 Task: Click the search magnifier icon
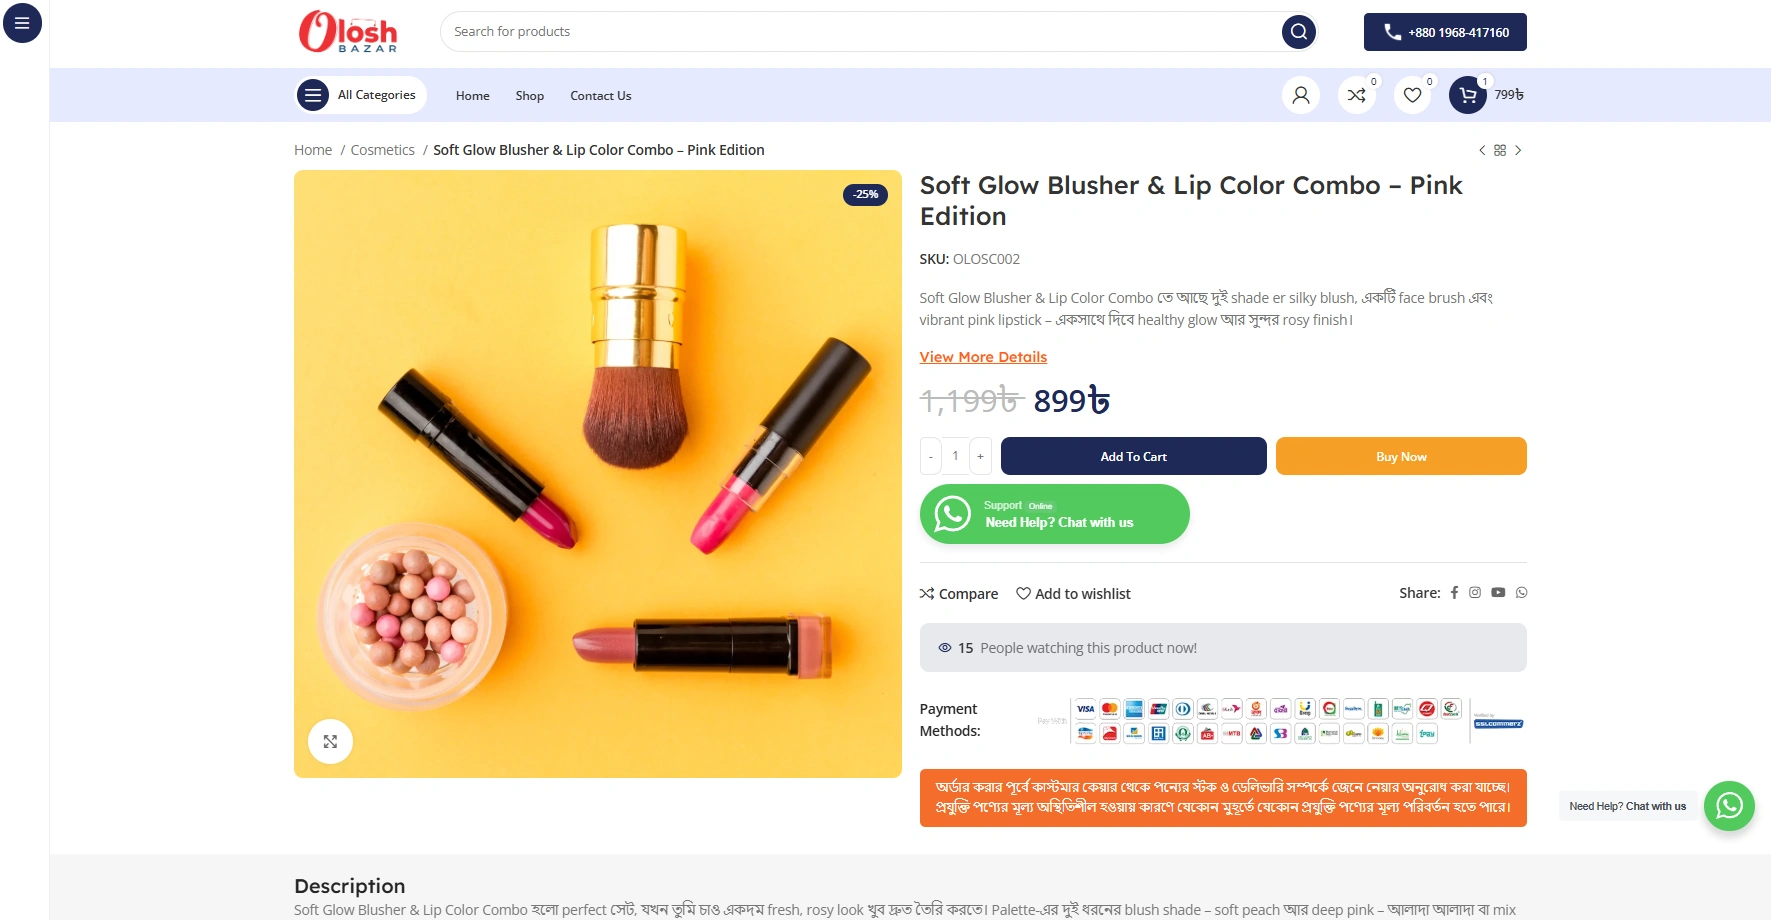coord(1298,32)
